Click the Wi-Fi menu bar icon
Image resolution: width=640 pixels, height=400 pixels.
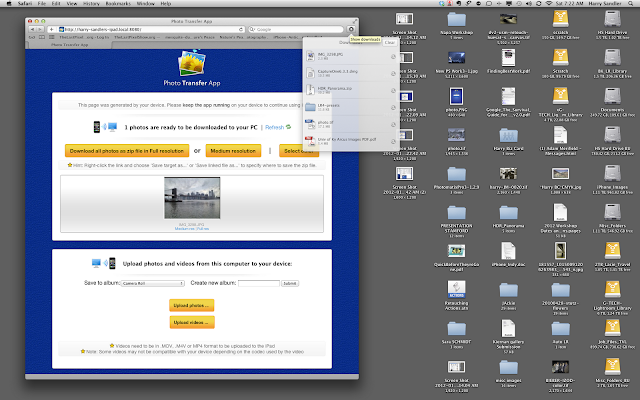(549, 3)
